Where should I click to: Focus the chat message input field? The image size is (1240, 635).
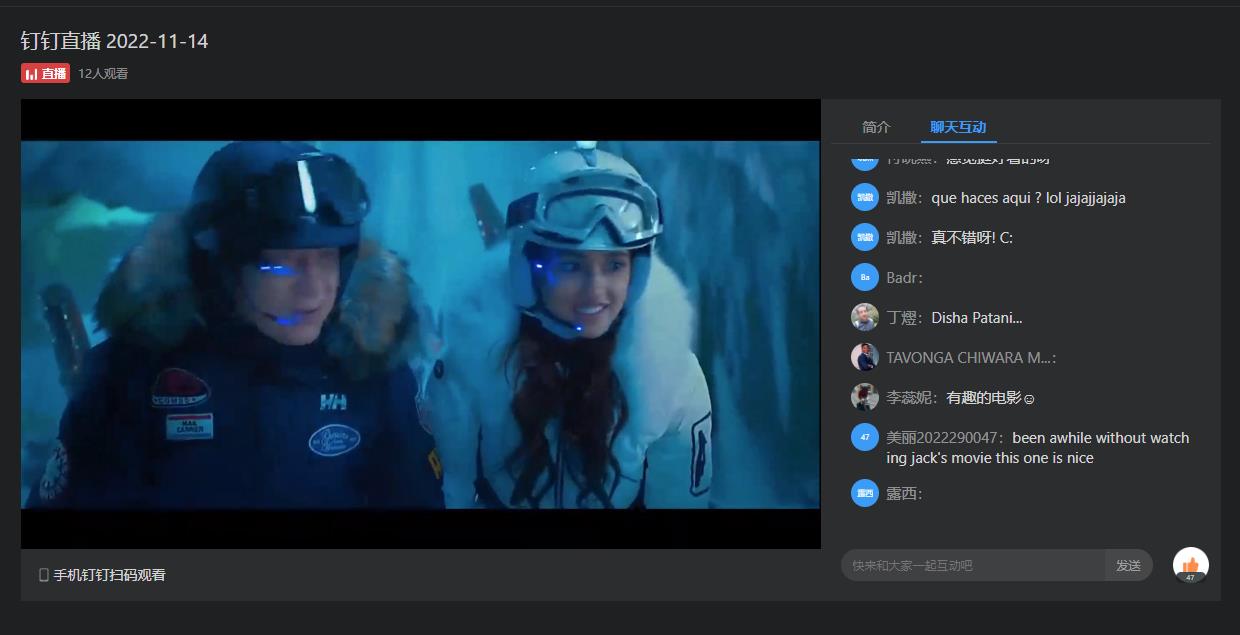972,565
